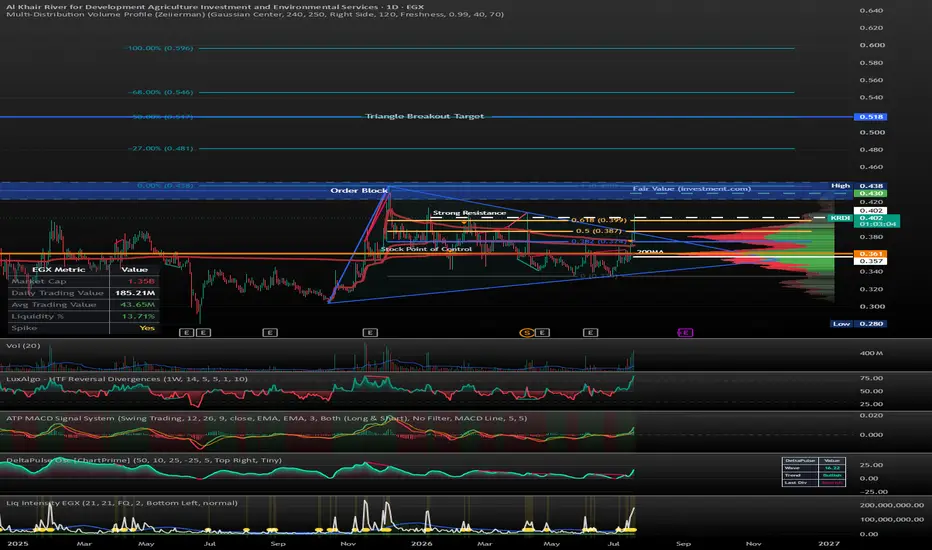Click the 0.600 price scale value
This screenshot has width=932, height=550.
pyautogui.click(x=871, y=45)
